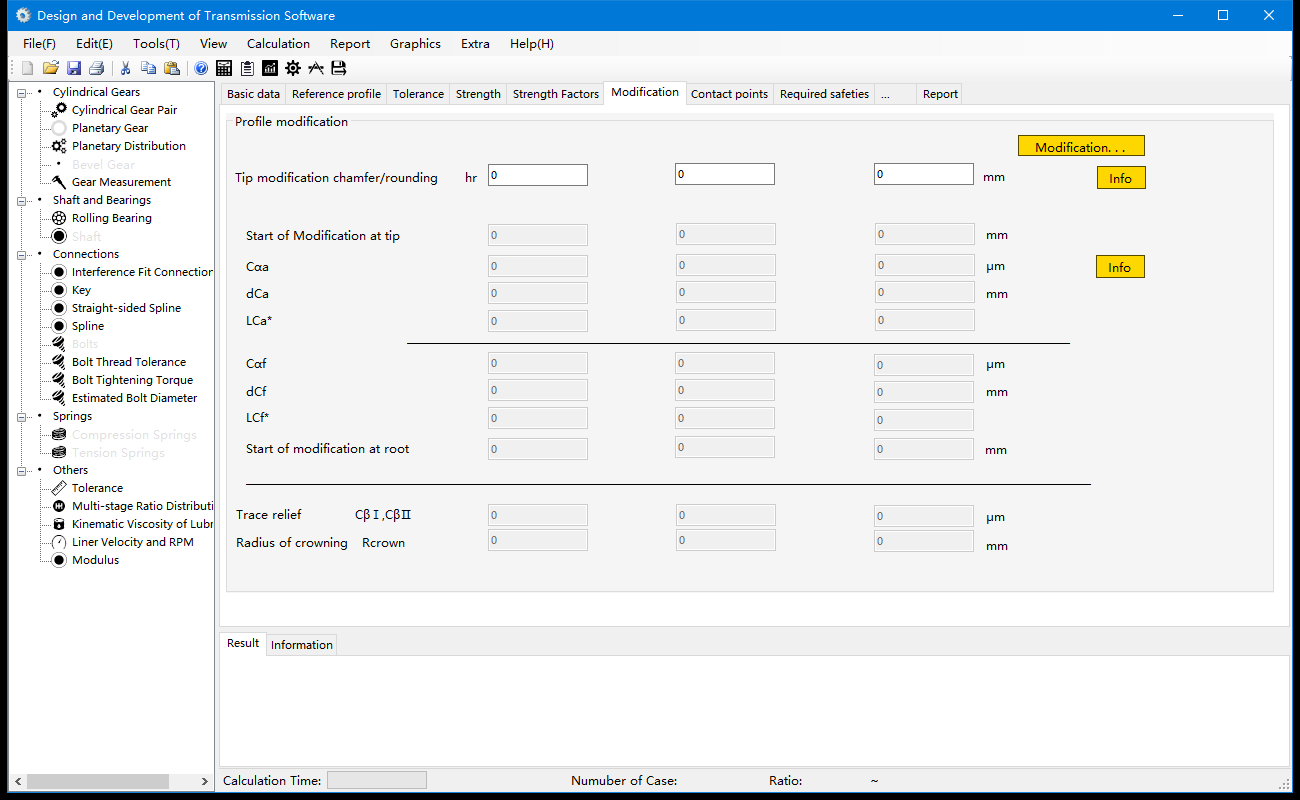
Task: Click the Cylindrical Gear Pair gear icon
Action: (59, 110)
